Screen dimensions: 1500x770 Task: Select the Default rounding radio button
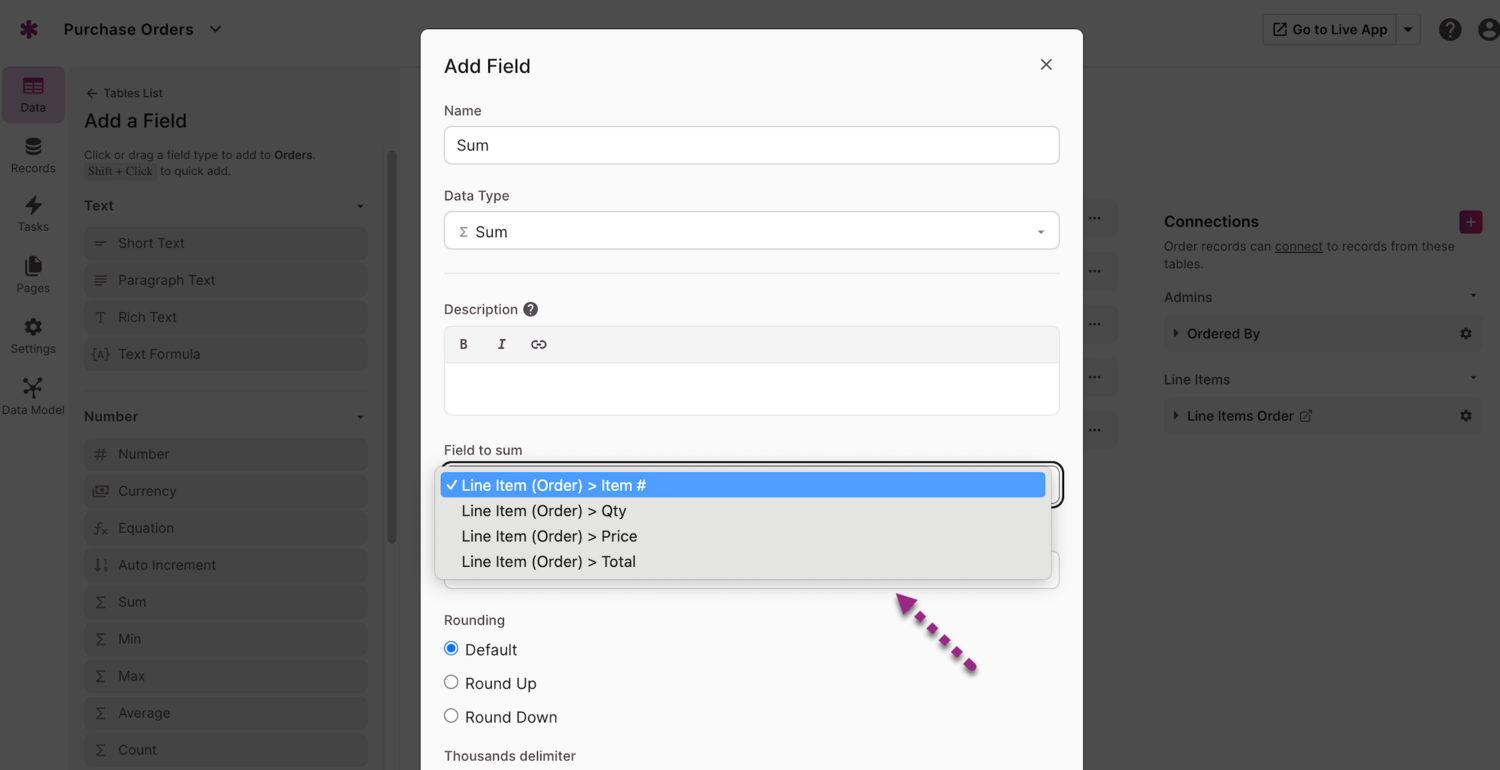tap(452, 649)
